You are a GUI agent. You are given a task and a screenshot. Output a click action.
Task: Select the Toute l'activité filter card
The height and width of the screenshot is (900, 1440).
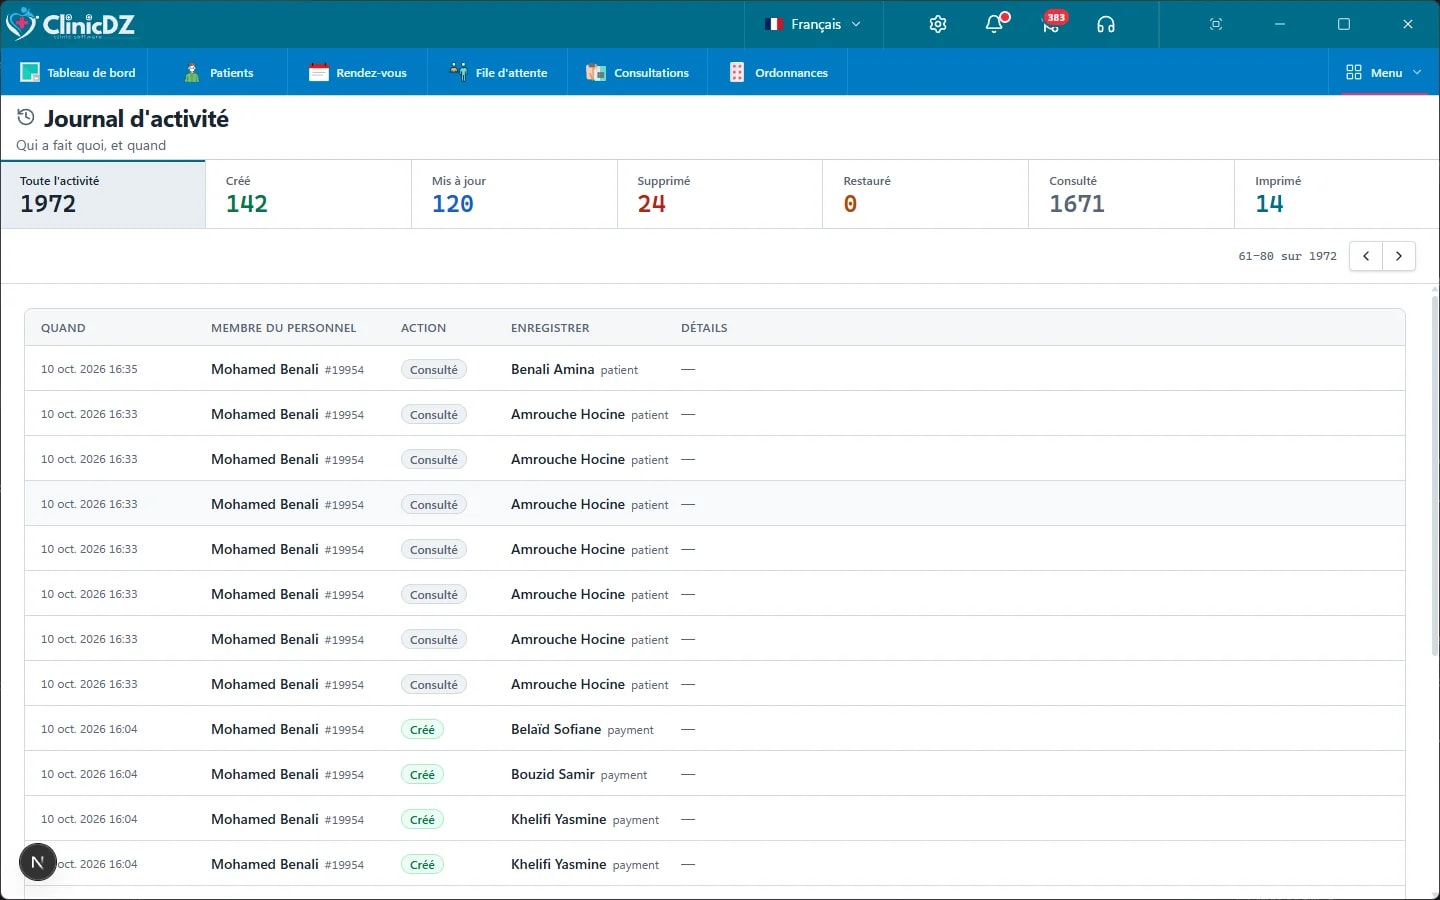pos(103,194)
